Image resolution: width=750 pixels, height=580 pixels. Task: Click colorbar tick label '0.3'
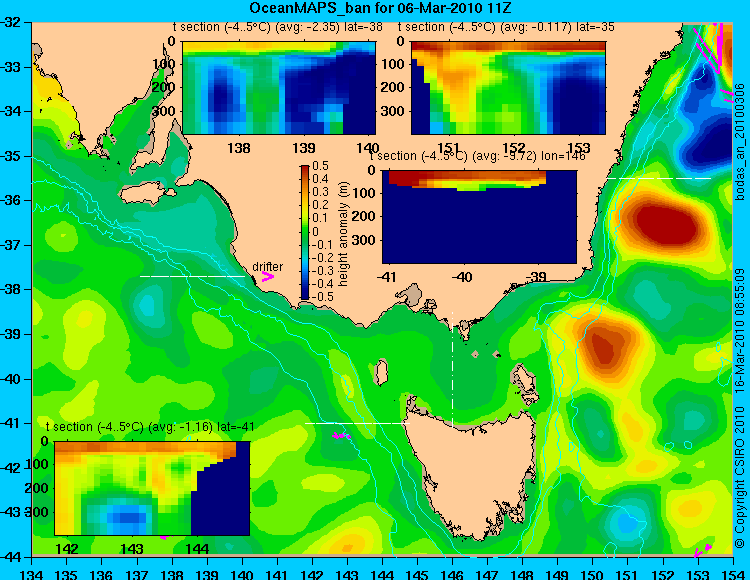[x=320, y=192]
